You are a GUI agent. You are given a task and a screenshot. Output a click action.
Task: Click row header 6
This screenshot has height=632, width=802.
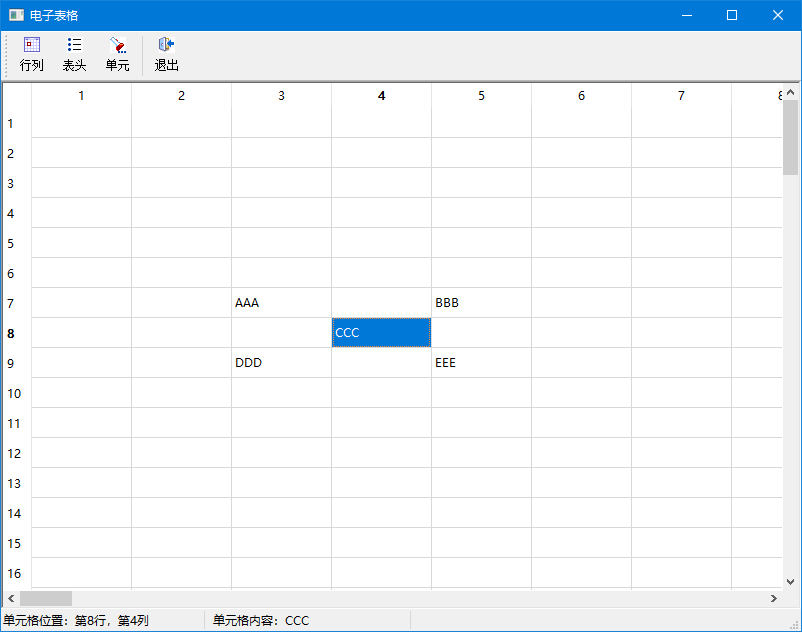17,273
